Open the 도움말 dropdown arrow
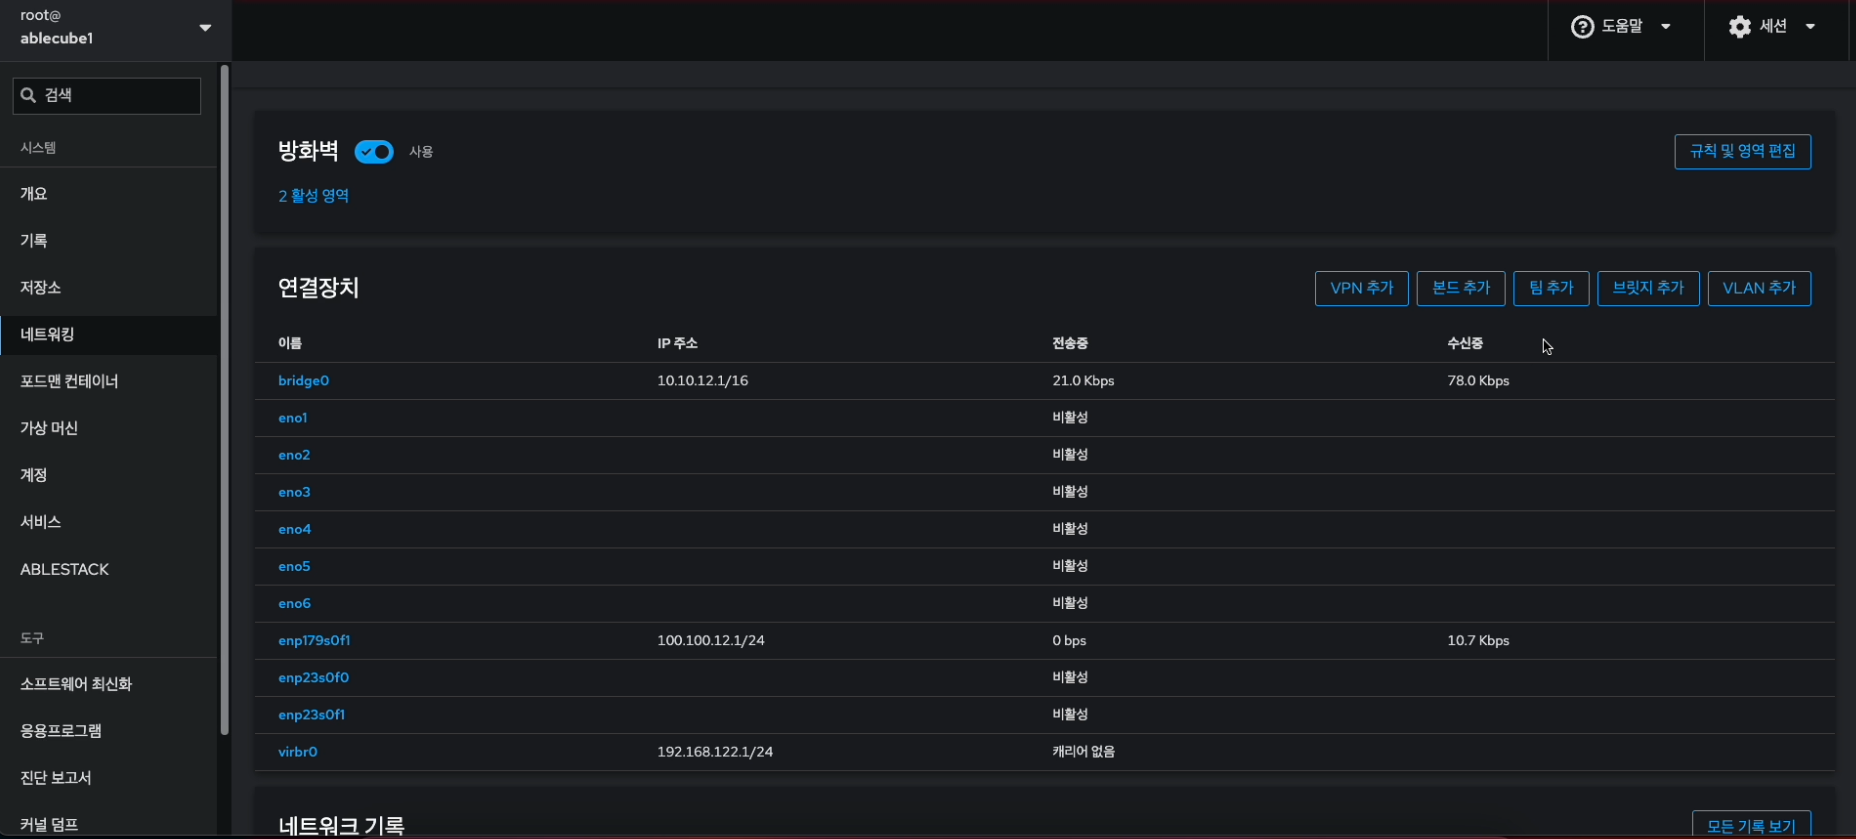The width and height of the screenshot is (1856, 839). tap(1666, 27)
